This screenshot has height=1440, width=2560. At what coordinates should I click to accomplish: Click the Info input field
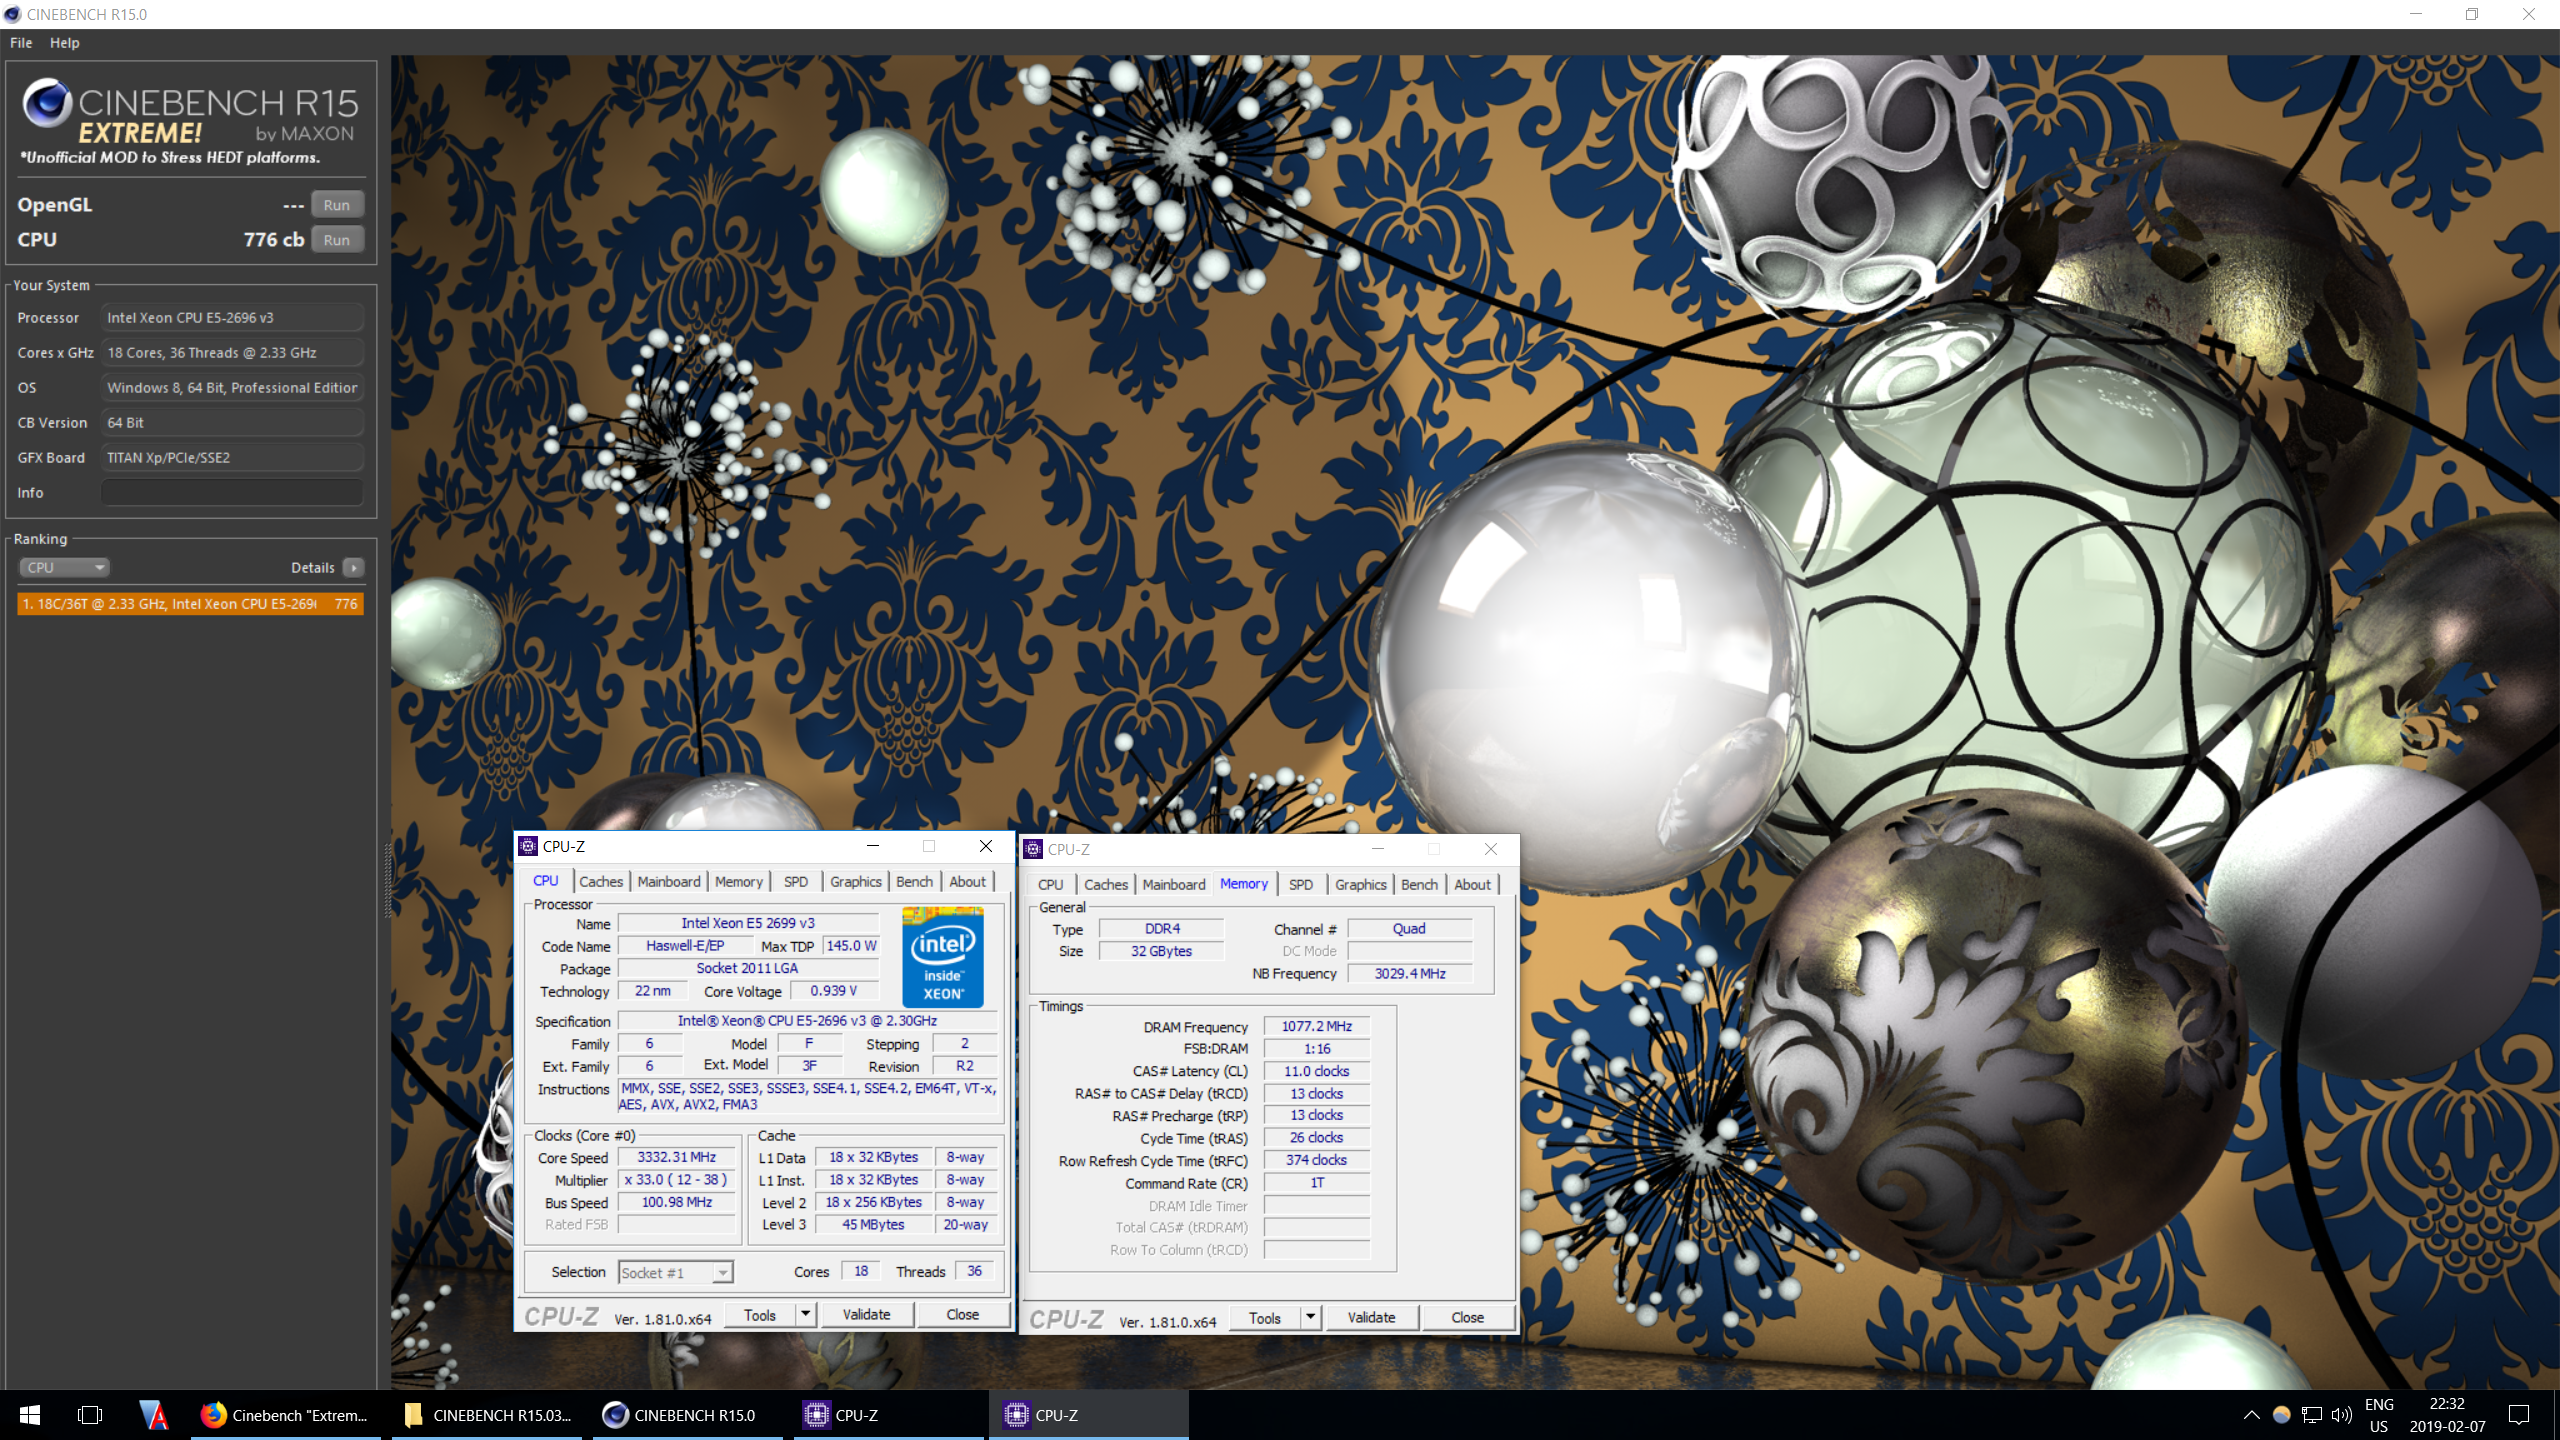(x=232, y=493)
